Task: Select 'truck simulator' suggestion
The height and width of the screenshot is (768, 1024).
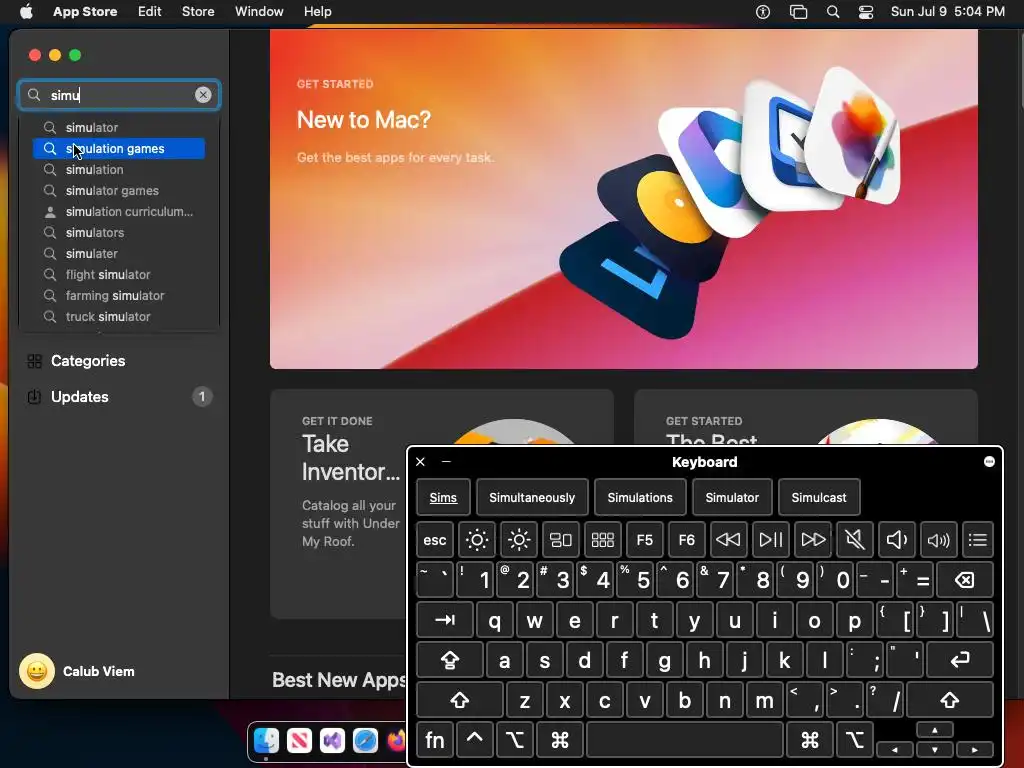Action: 119,316
